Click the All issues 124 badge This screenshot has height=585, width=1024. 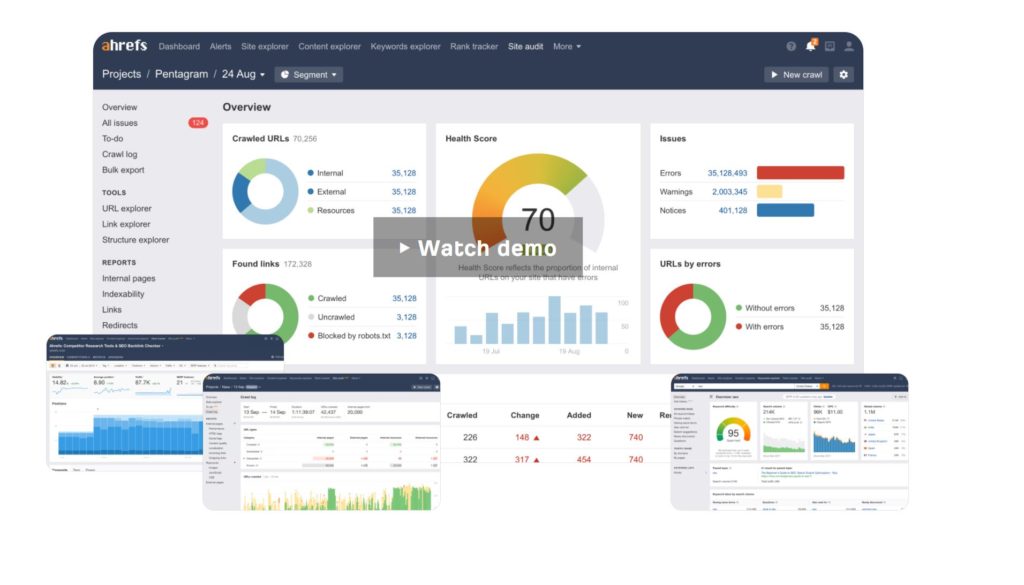click(198, 123)
